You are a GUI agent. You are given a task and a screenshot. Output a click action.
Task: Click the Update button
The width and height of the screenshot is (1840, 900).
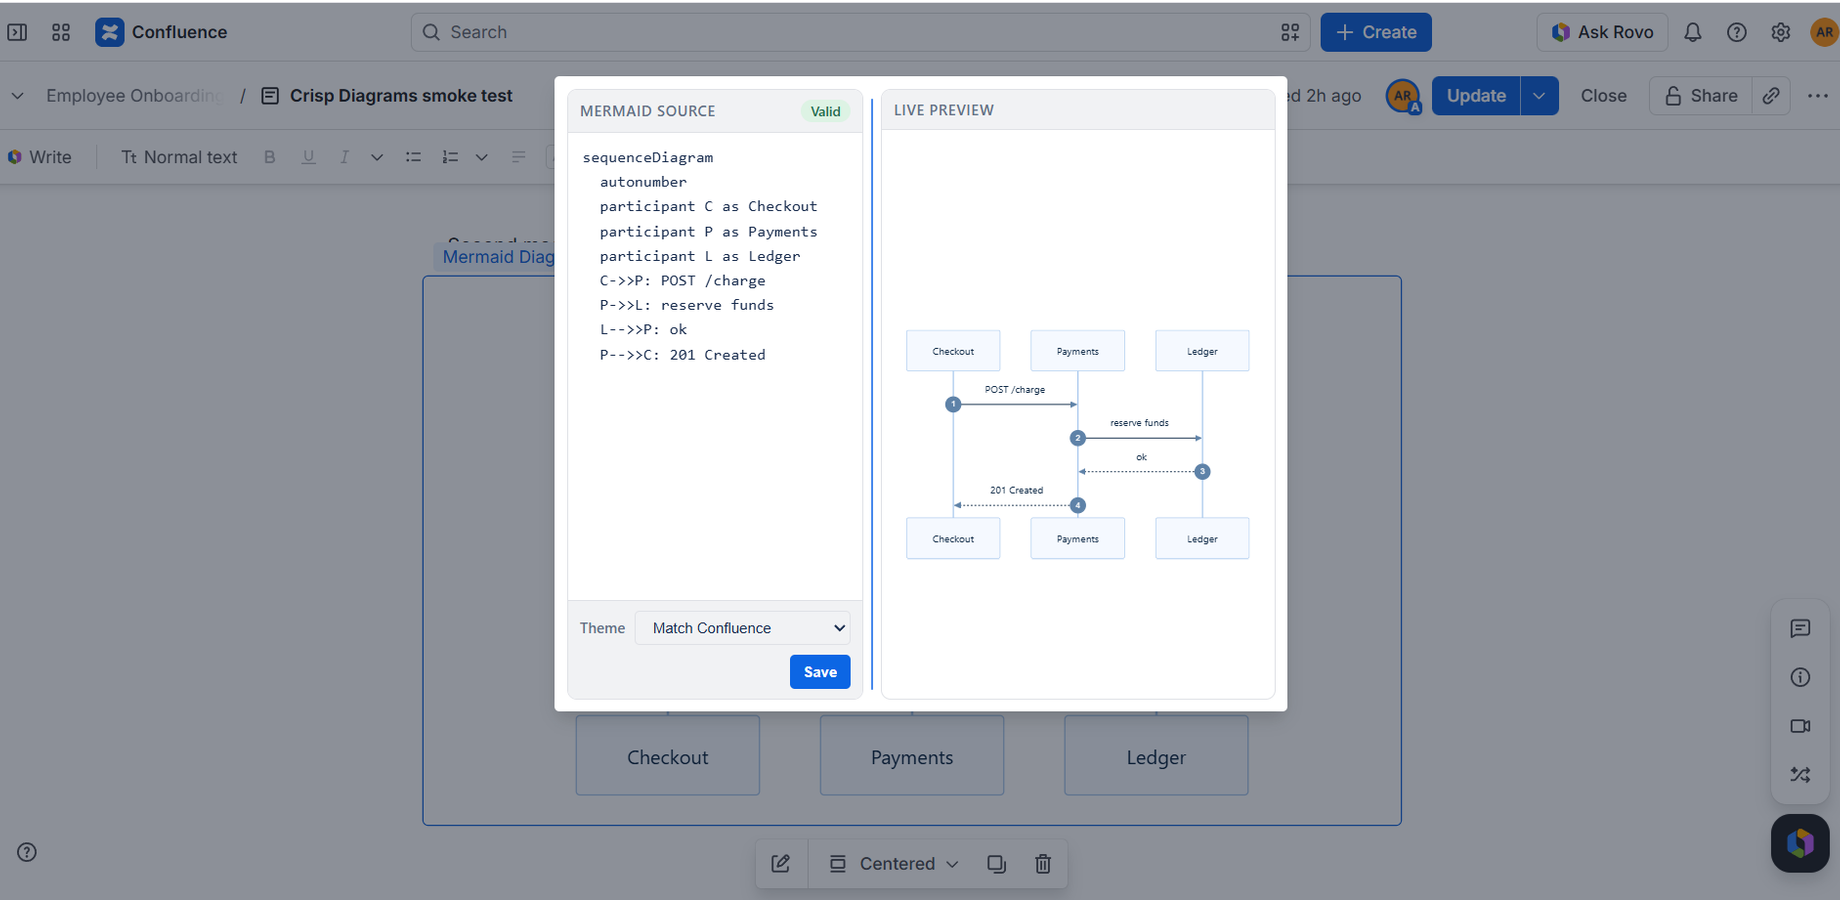tap(1476, 96)
